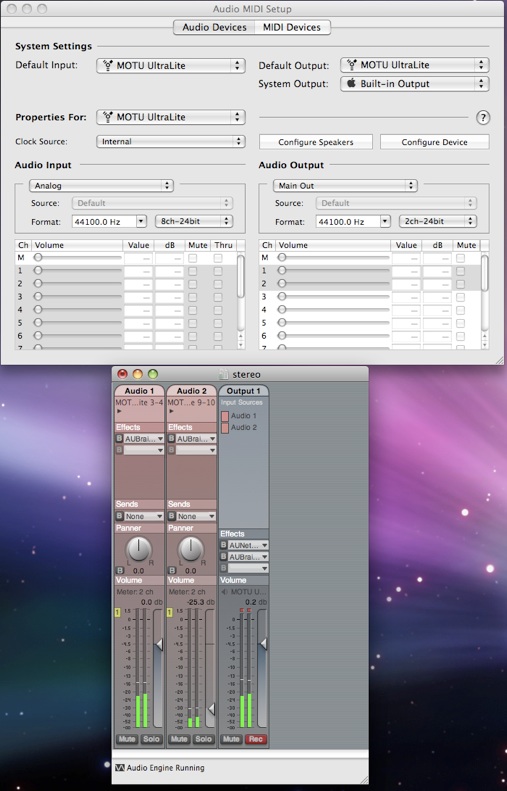507x791 pixels.
Task: Select the Output 1 channel strip header
Action: point(244,391)
